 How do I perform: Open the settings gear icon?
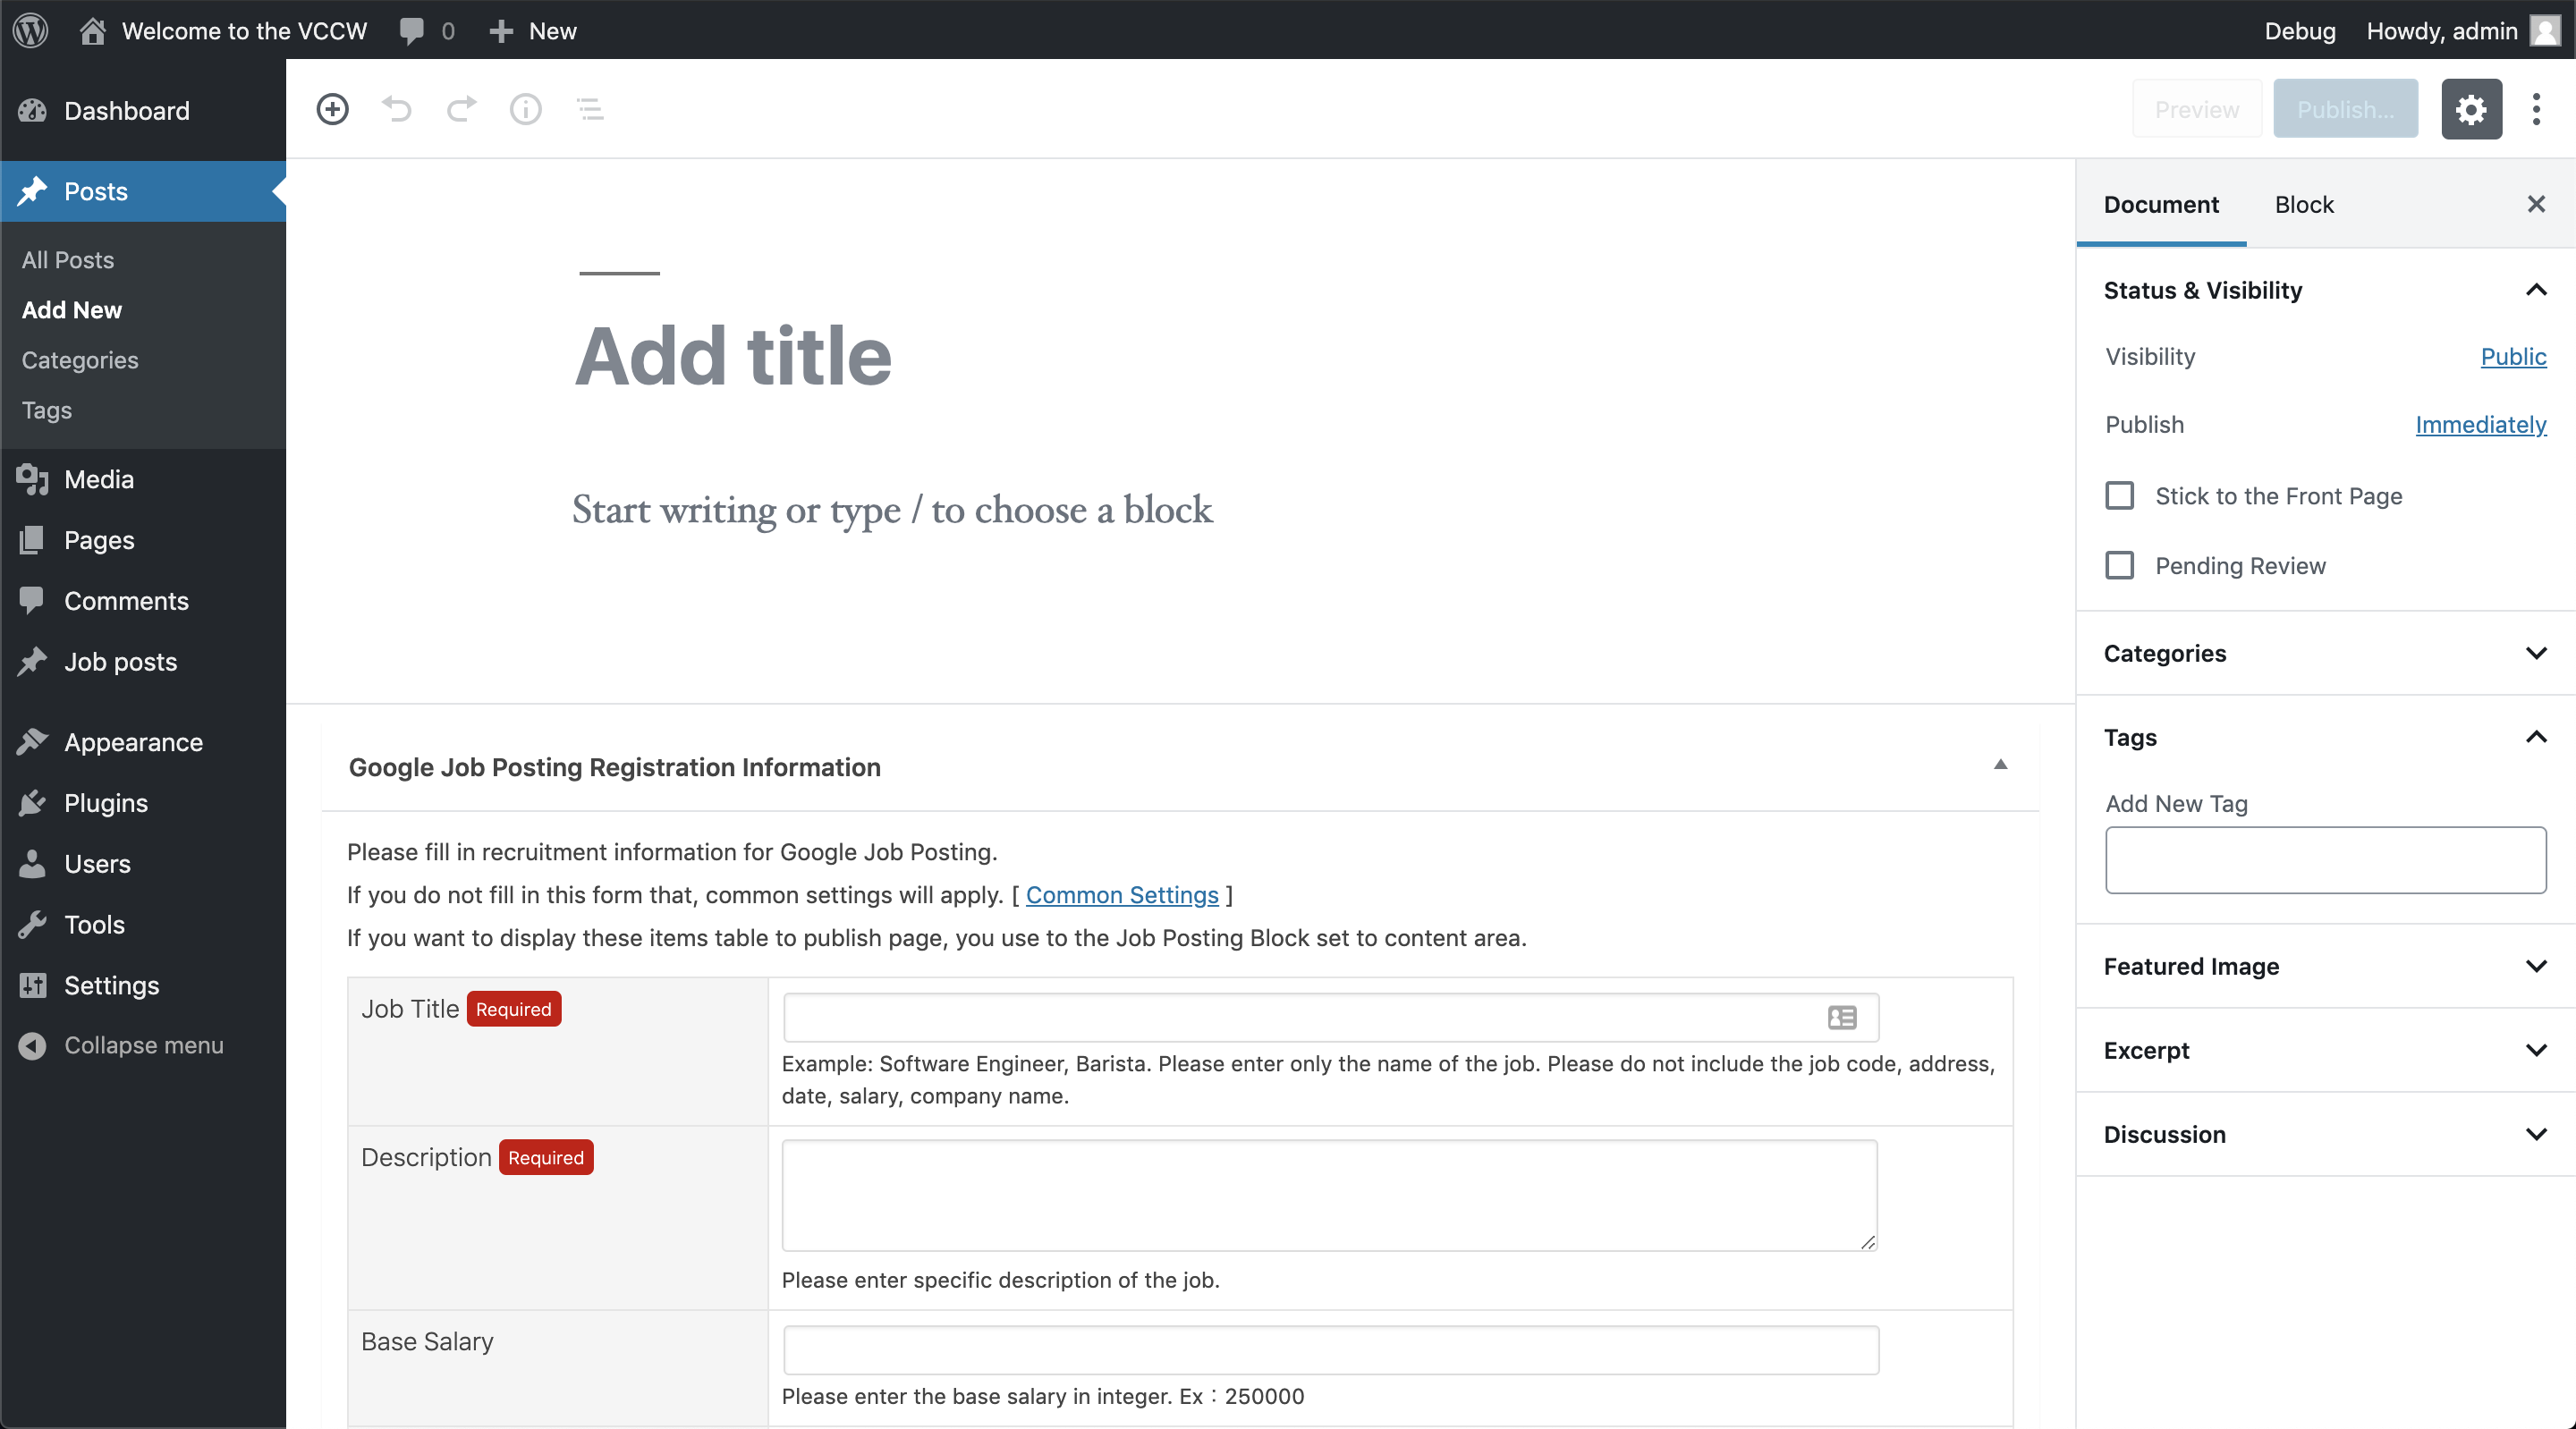[x=2470, y=109]
